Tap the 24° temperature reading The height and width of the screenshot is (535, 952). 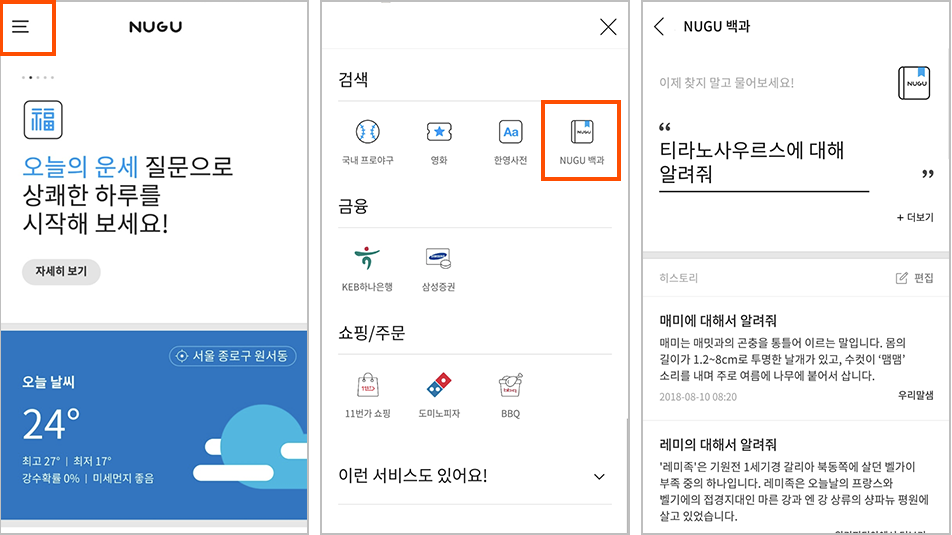[51, 424]
